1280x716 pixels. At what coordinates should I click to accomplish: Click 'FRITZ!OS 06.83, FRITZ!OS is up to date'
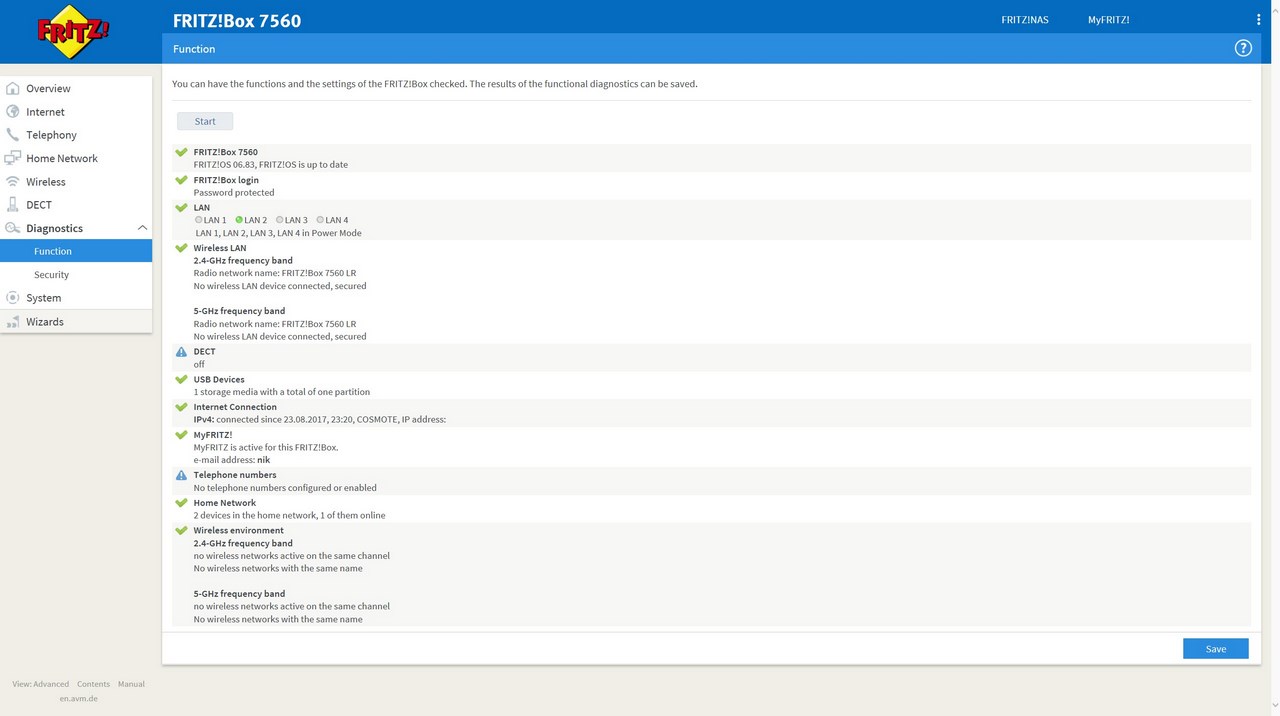[x=271, y=165]
